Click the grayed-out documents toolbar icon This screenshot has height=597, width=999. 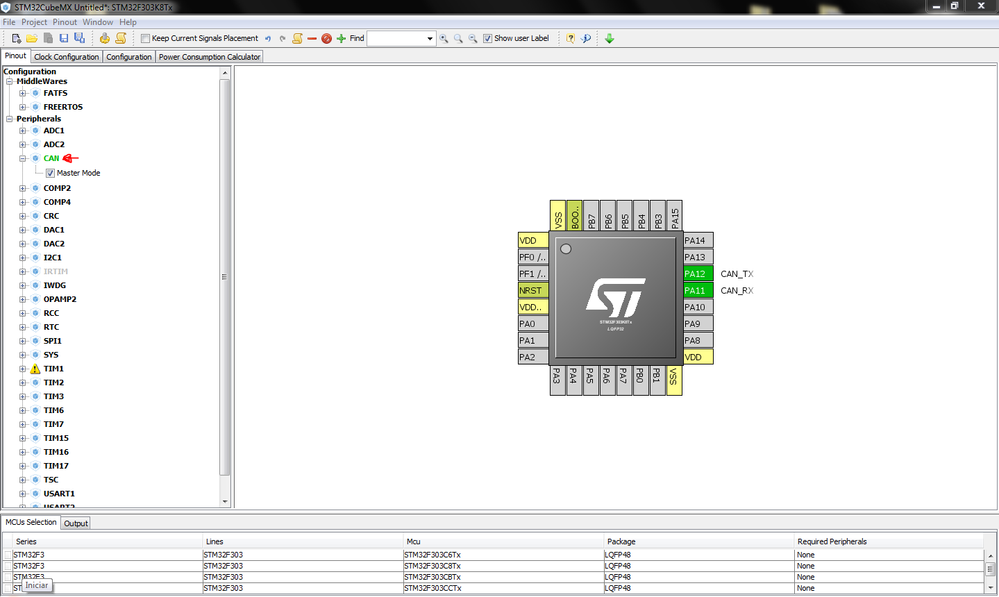pyautogui.click(x=48, y=38)
